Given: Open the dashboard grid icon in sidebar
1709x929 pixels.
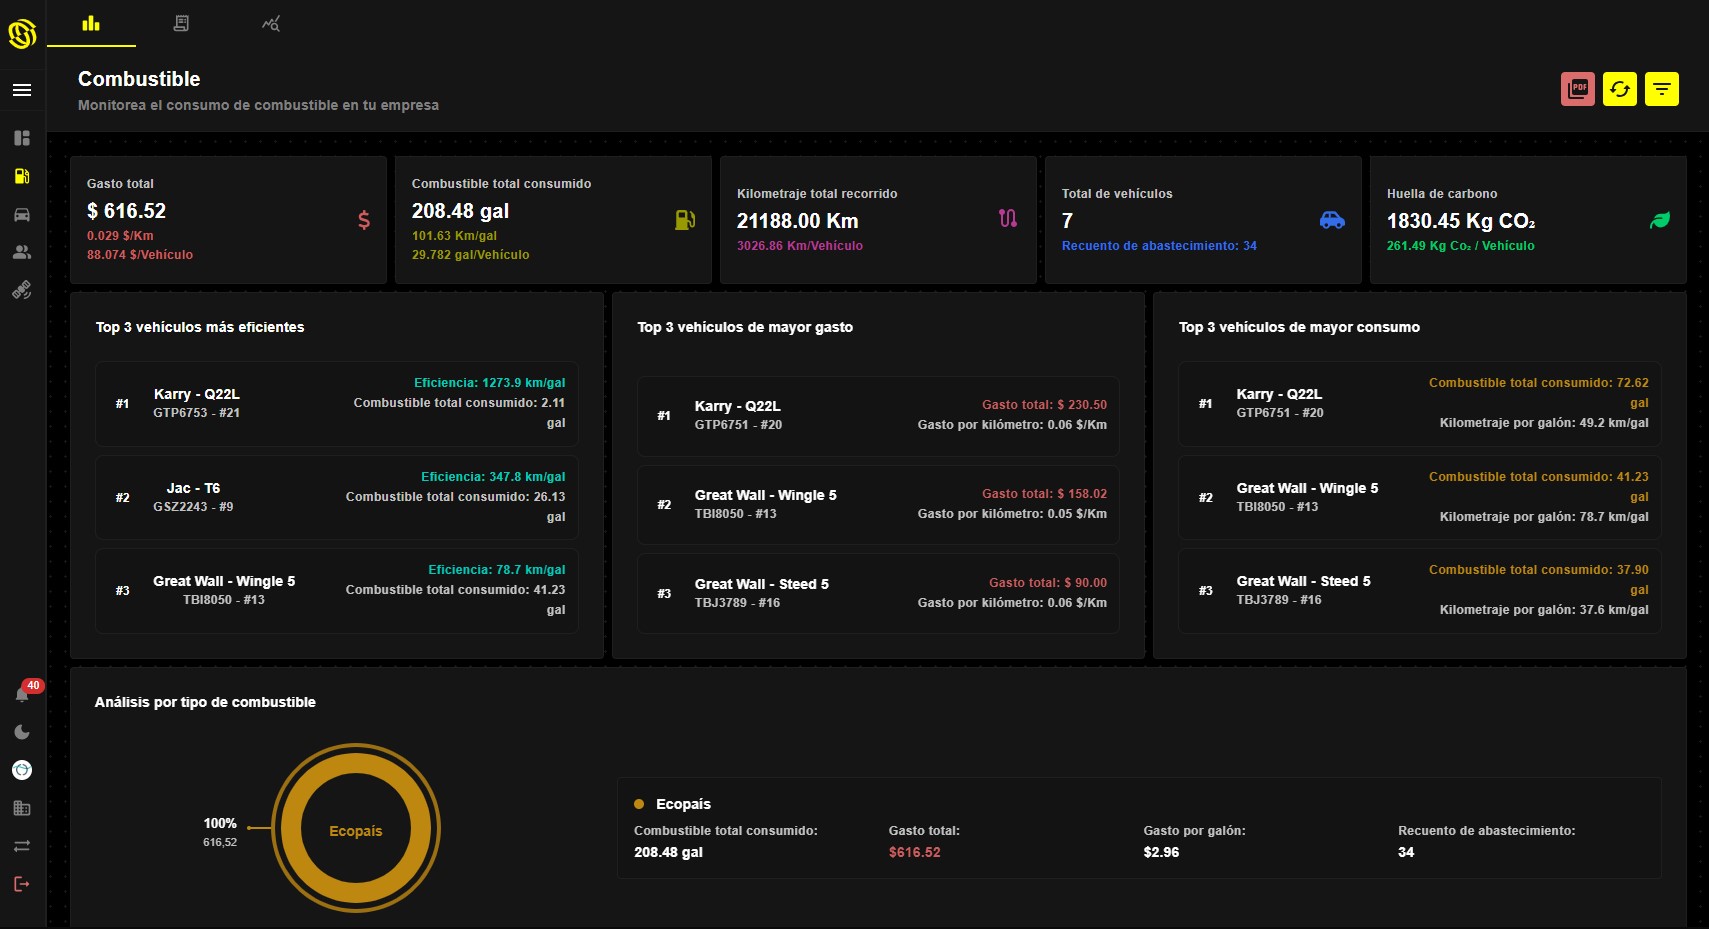Looking at the screenshot, I should pyautogui.click(x=21, y=138).
